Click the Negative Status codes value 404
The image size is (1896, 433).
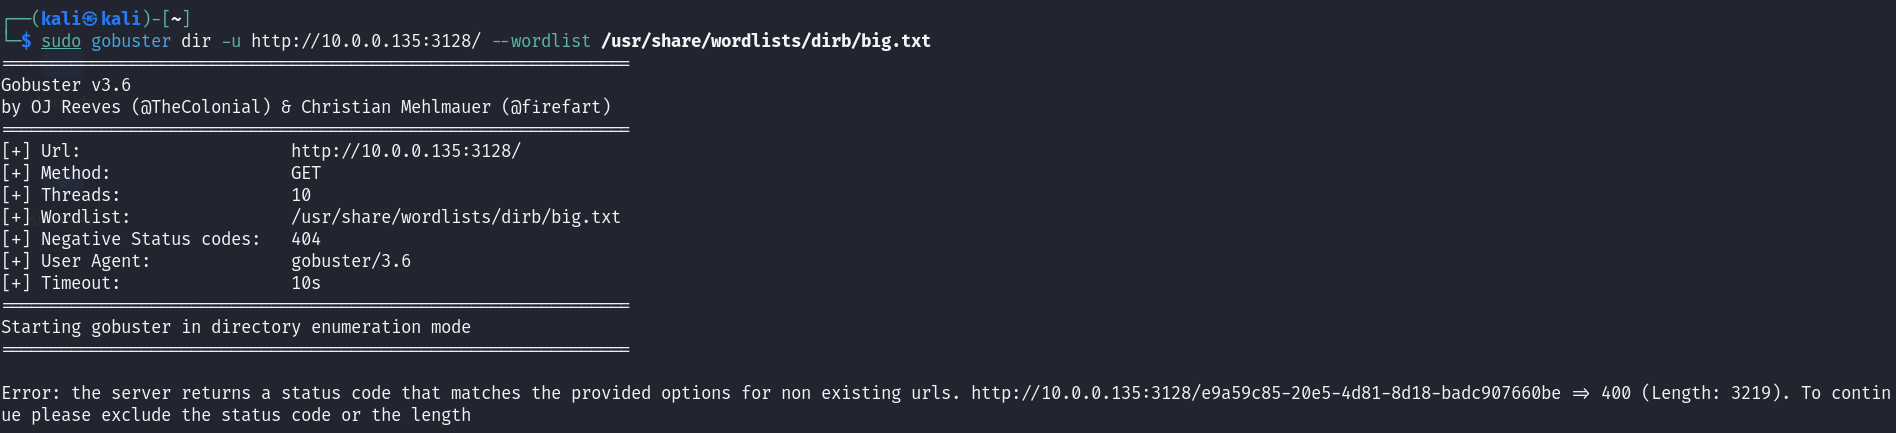click(306, 239)
